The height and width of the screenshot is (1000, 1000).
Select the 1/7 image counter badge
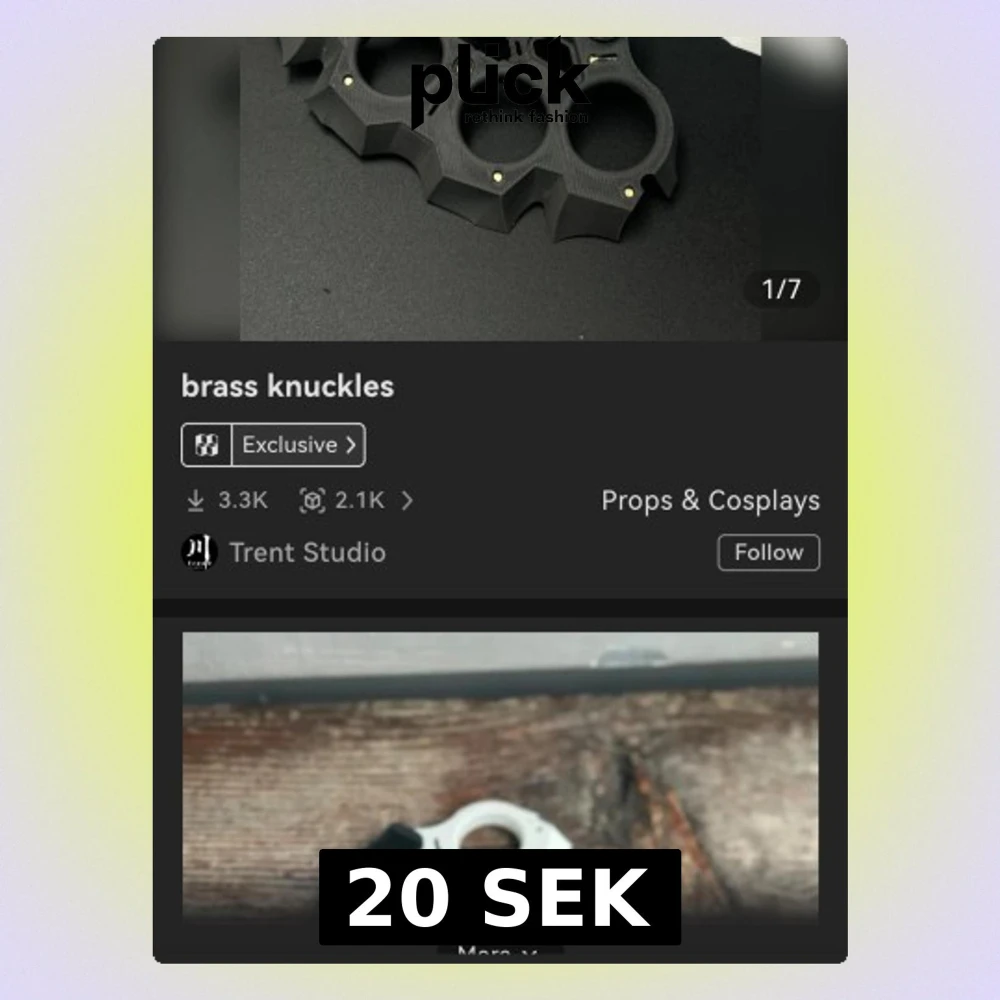[781, 290]
